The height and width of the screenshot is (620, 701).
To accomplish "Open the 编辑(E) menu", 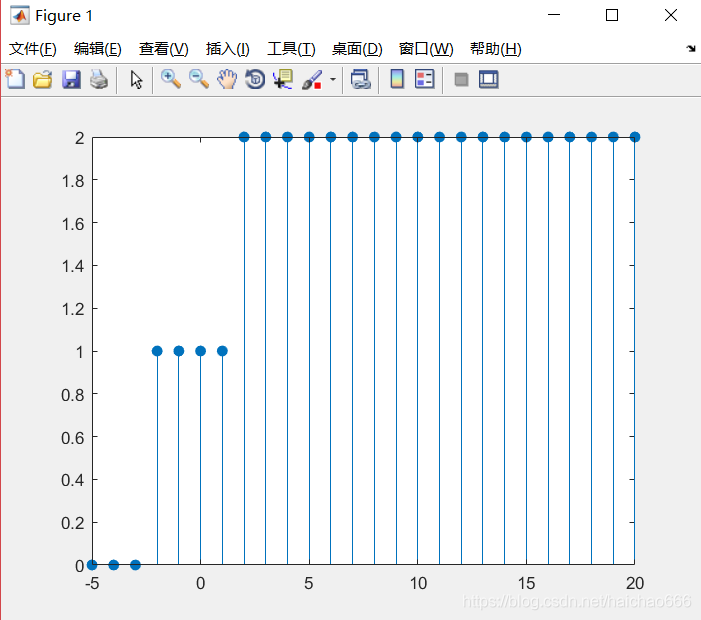I will [97, 49].
